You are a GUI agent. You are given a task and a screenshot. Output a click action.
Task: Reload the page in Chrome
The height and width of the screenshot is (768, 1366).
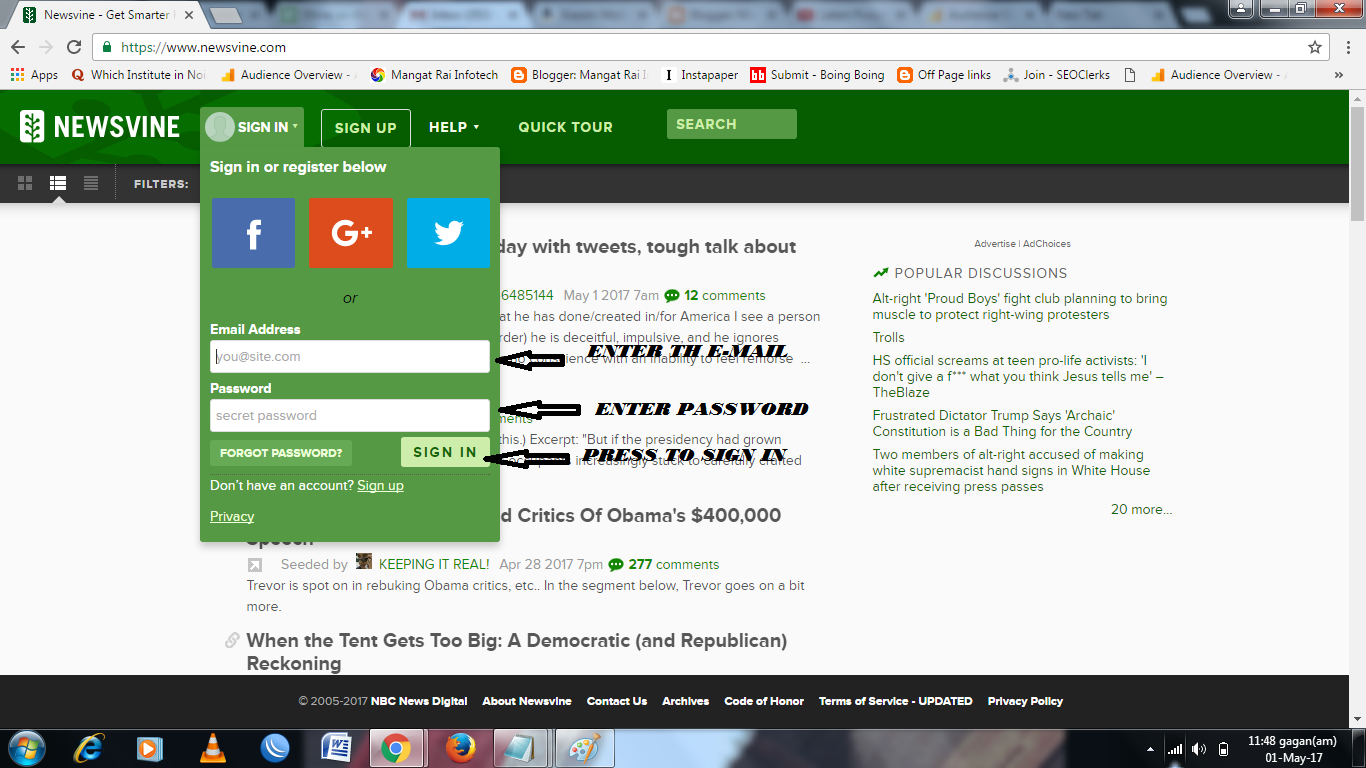[x=74, y=47]
